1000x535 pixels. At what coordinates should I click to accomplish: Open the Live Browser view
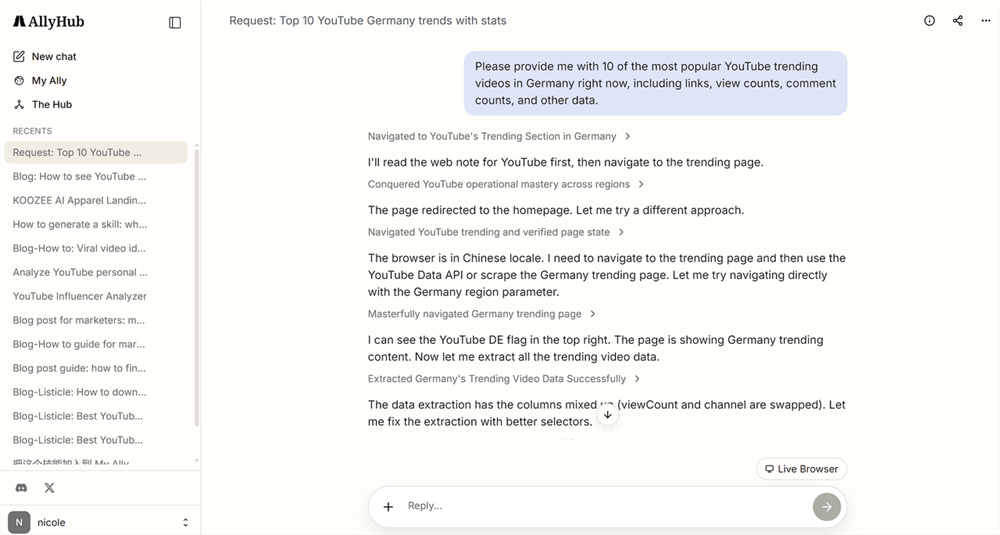[x=801, y=469]
